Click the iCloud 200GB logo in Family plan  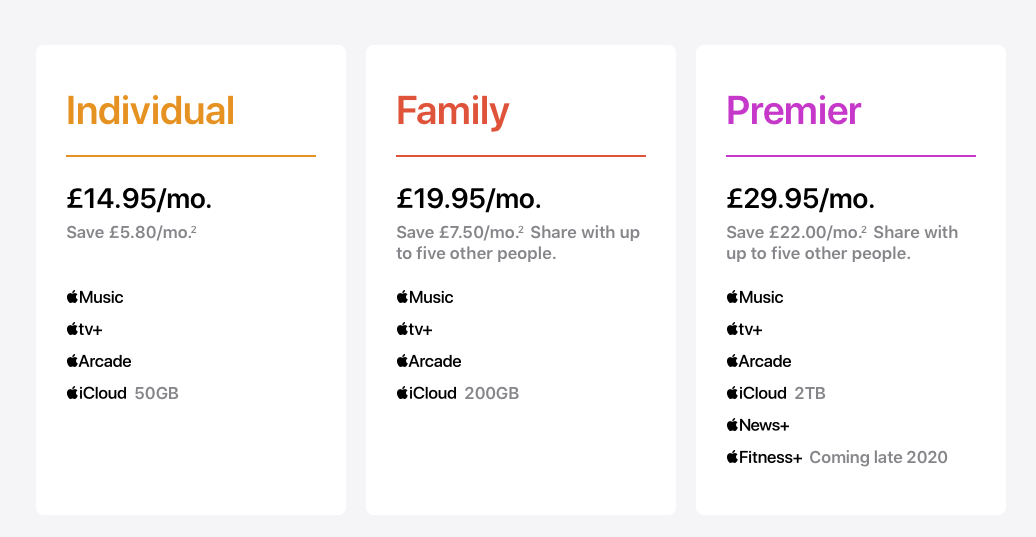click(427, 393)
